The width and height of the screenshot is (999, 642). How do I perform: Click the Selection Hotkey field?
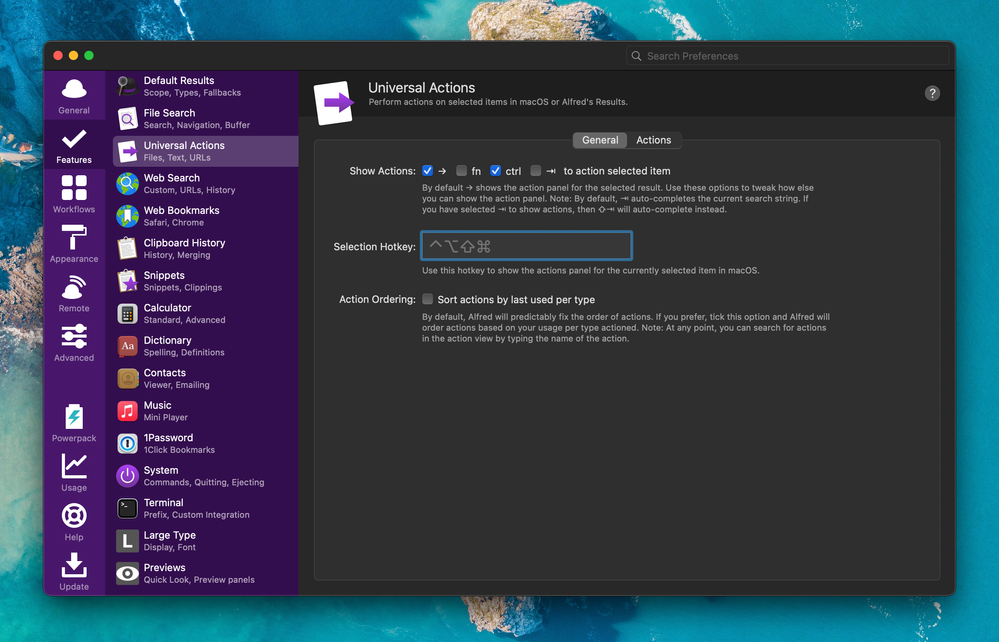(x=526, y=246)
